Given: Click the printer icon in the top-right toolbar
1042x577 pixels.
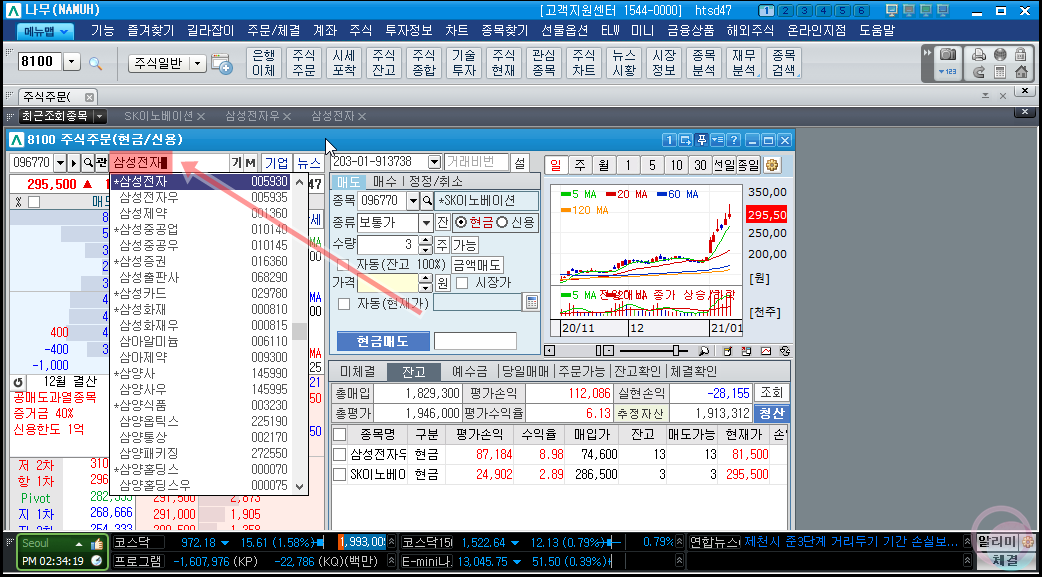Looking at the screenshot, I should tap(979, 55).
